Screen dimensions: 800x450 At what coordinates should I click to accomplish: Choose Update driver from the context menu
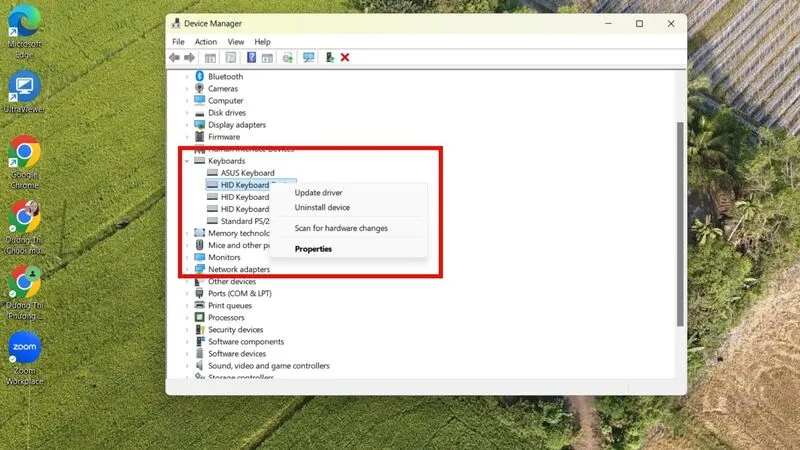[x=318, y=193]
